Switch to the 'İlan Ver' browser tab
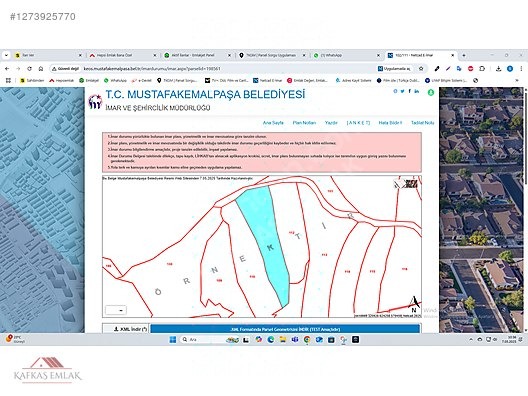Screen dimensions: 528x396 pos(47,55)
